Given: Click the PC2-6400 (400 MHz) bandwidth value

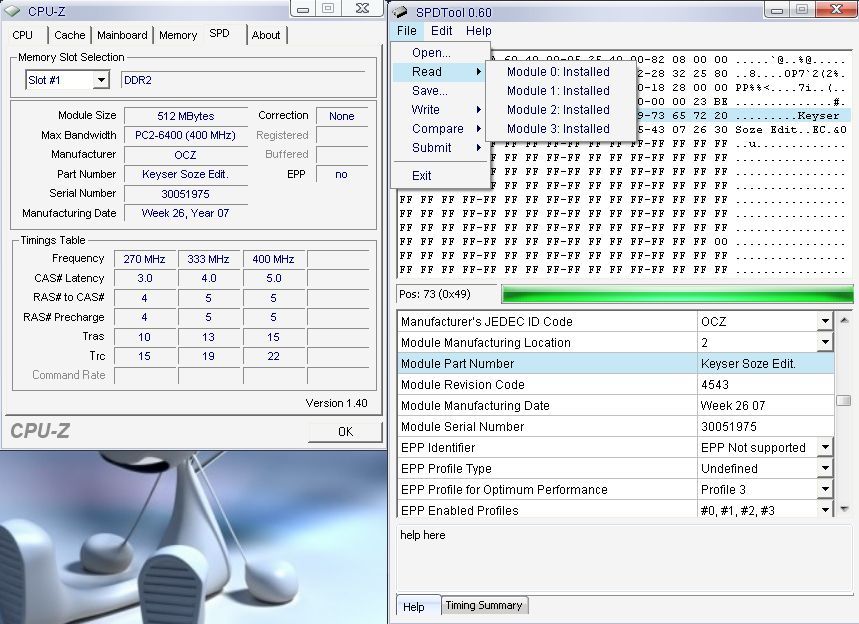Looking at the screenshot, I should 186,135.
